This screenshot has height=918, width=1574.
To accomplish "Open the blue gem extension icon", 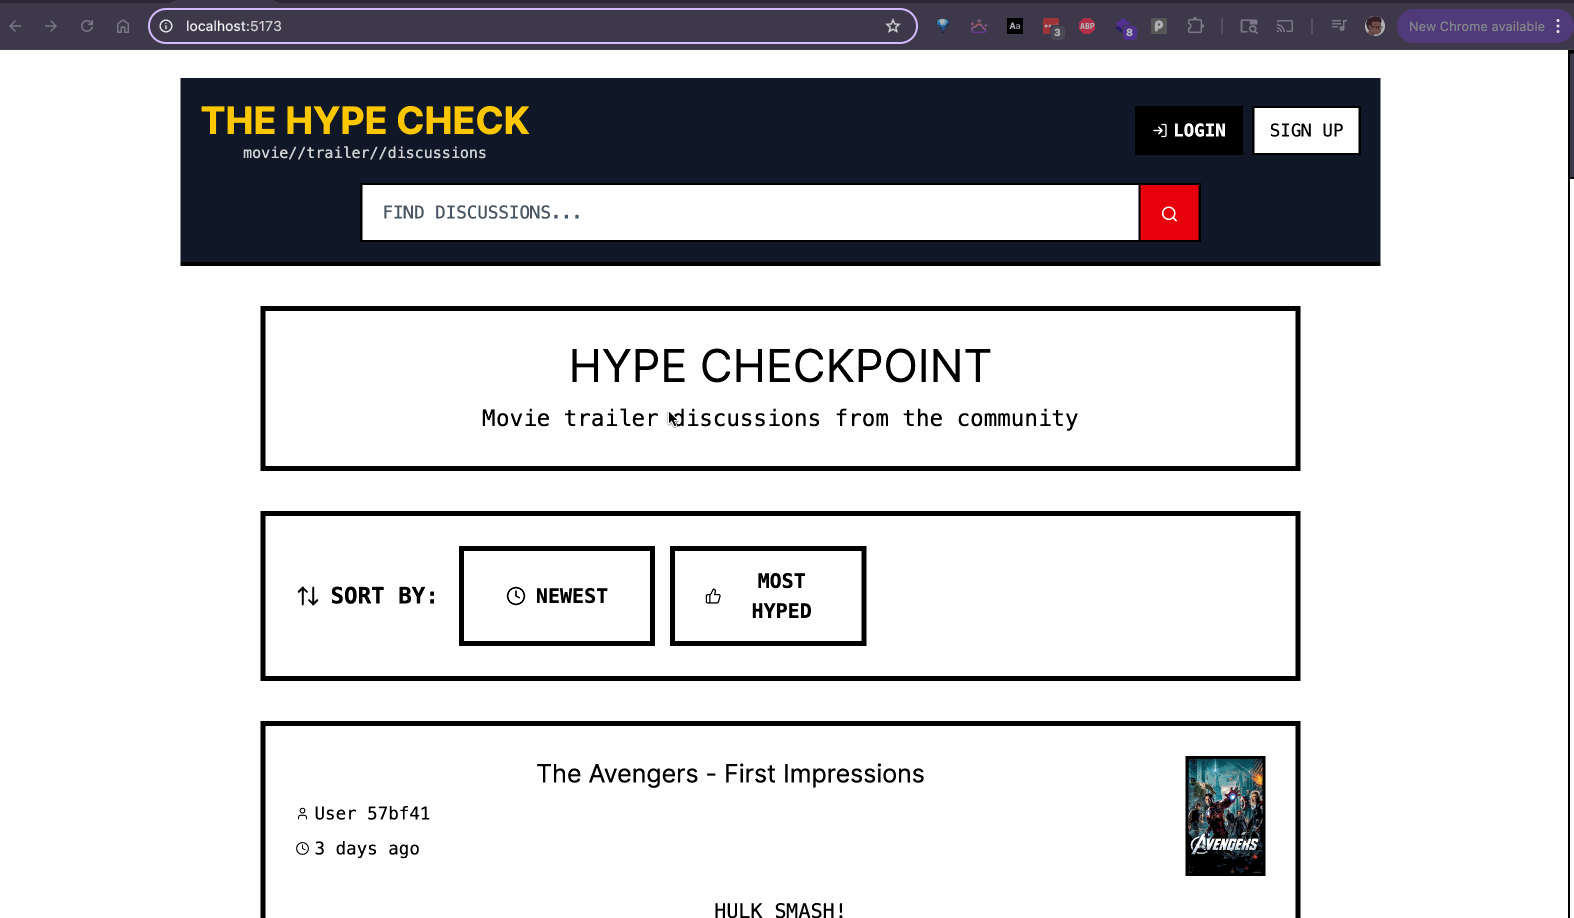I will (943, 26).
